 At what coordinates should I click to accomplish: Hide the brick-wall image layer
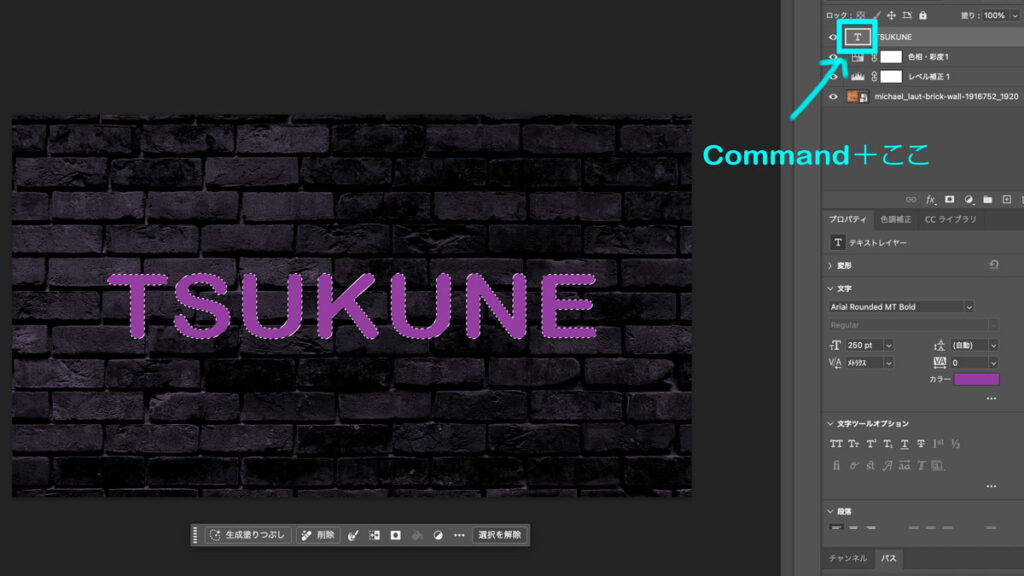833,97
